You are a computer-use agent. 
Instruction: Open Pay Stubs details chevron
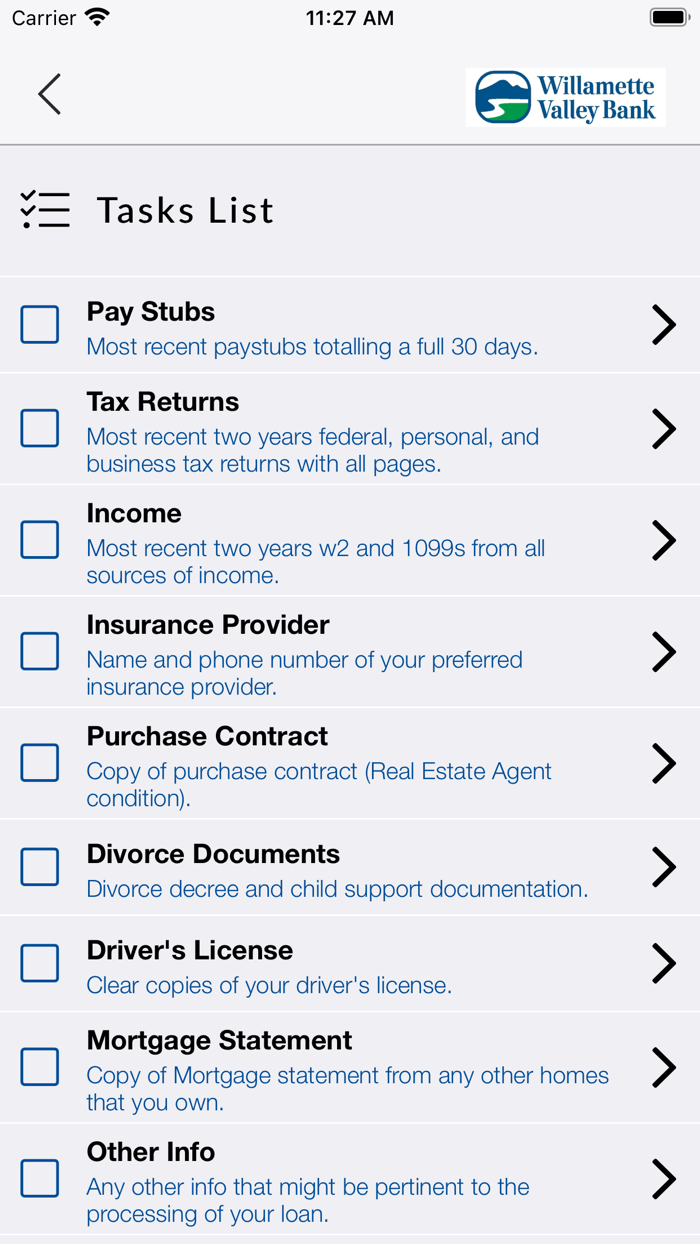(663, 325)
